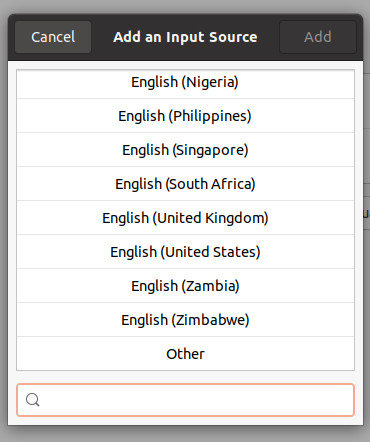Pick English (South Africa) layout
This screenshot has width=370, height=442.
click(185, 184)
